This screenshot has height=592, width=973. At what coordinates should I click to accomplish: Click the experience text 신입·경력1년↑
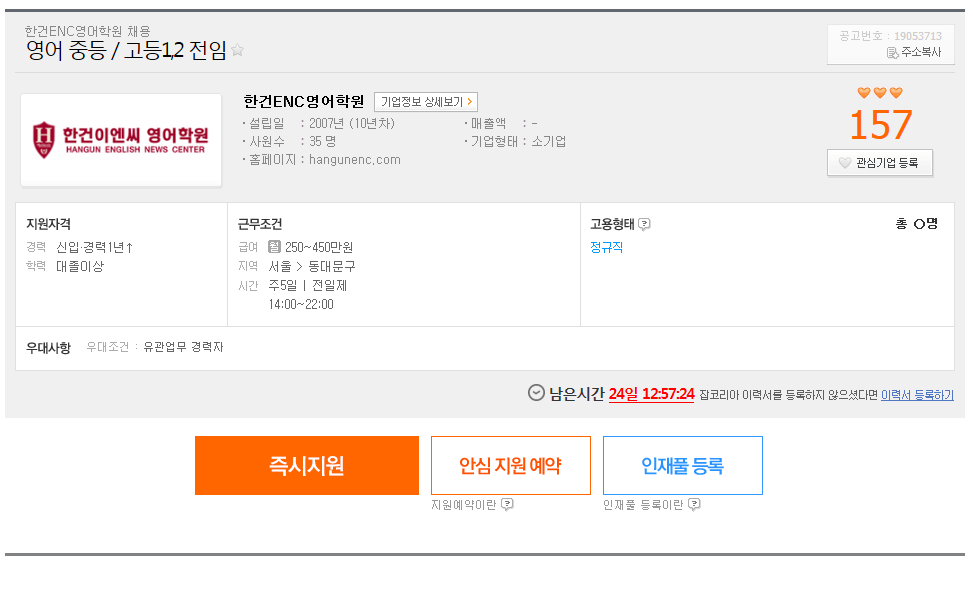[95, 248]
